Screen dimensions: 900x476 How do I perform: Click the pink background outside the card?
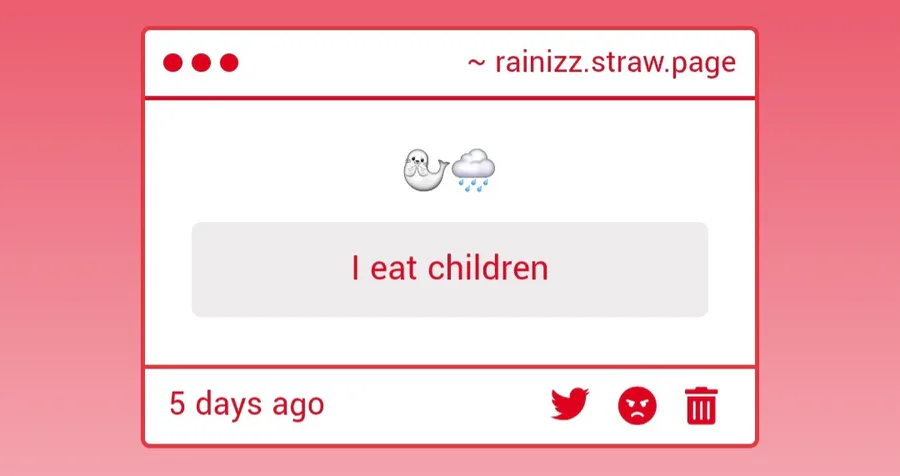[69, 230]
